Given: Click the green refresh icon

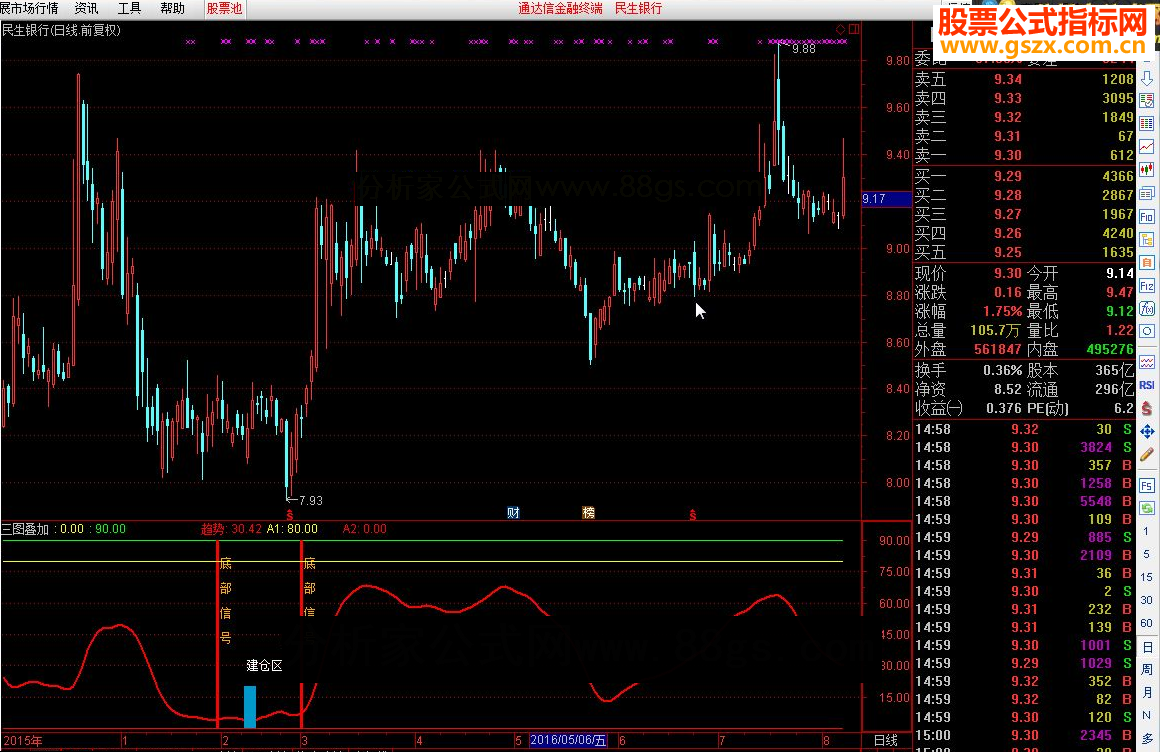Looking at the screenshot, I should pos(1147,508).
